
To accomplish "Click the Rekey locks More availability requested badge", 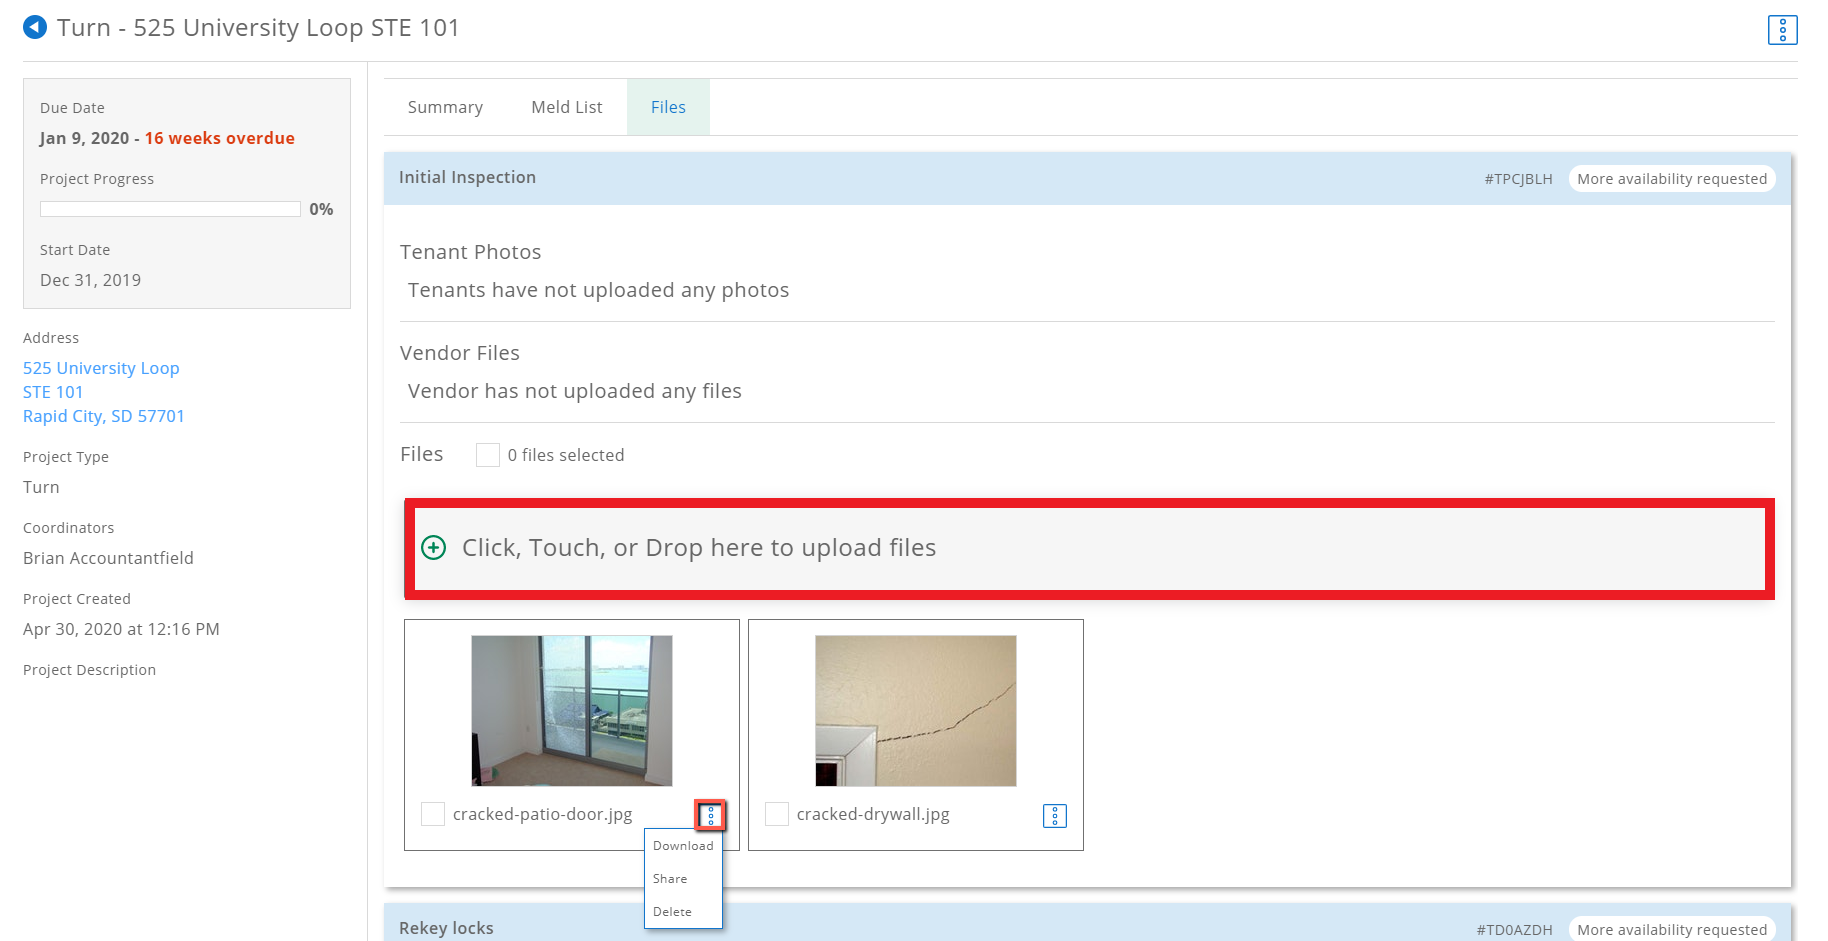I will 1672,929.
